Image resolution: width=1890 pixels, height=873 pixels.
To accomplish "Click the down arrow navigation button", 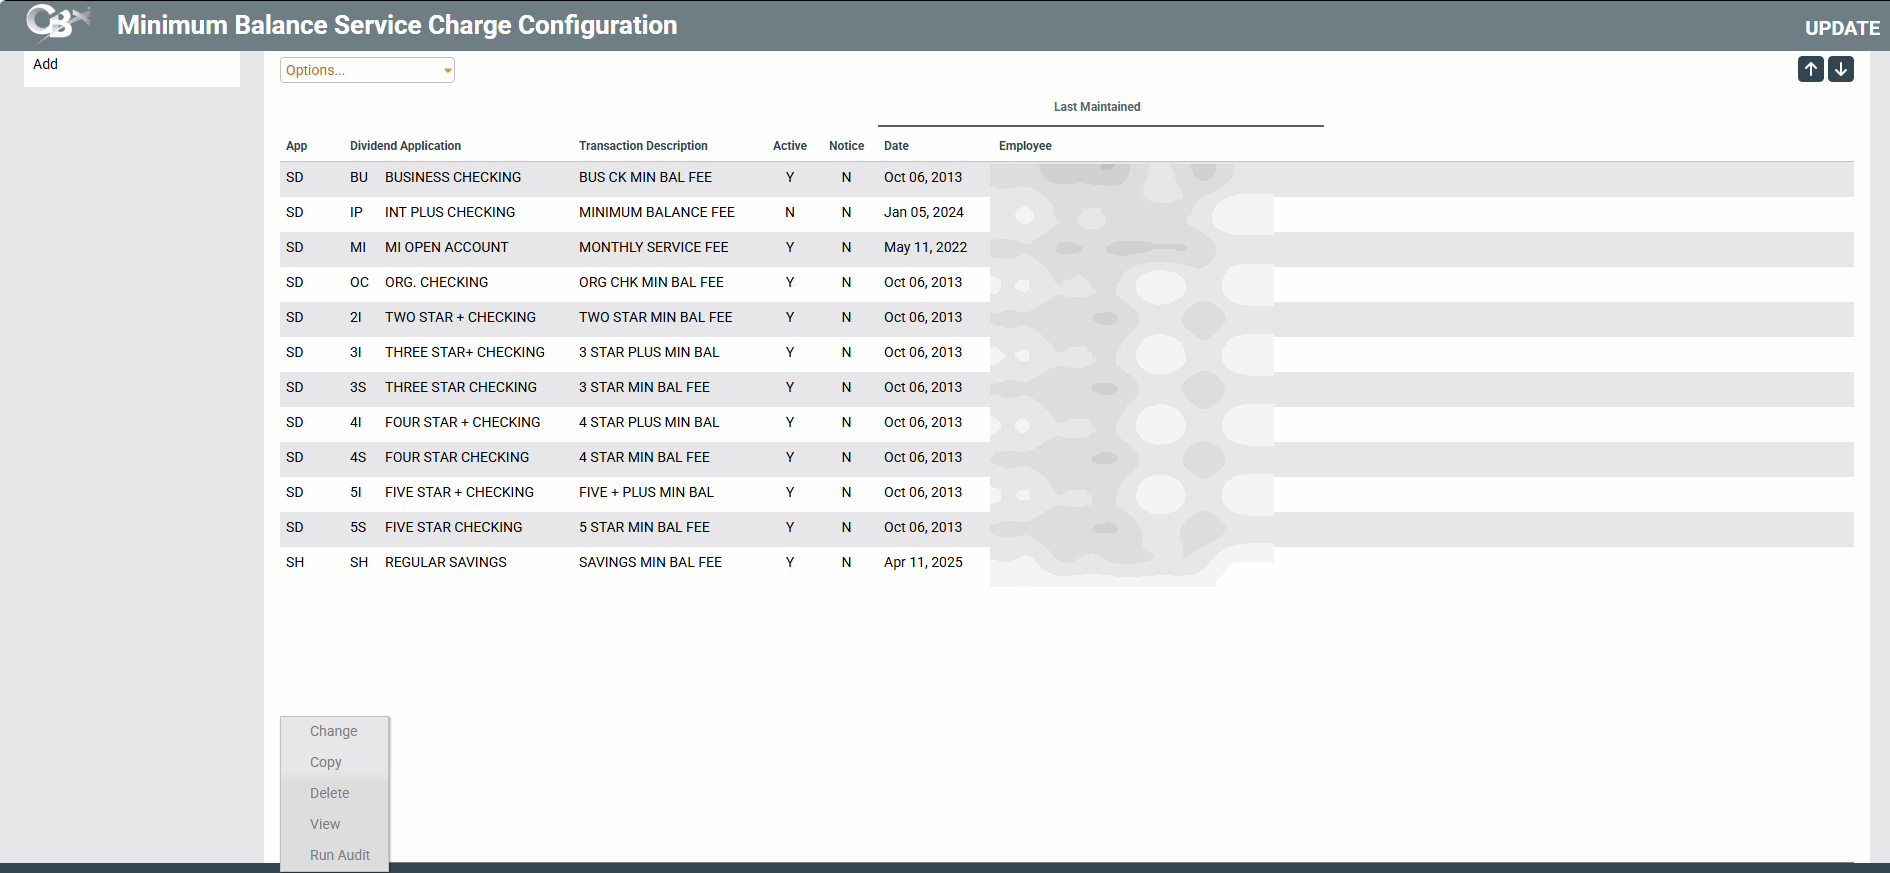I will (1841, 69).
